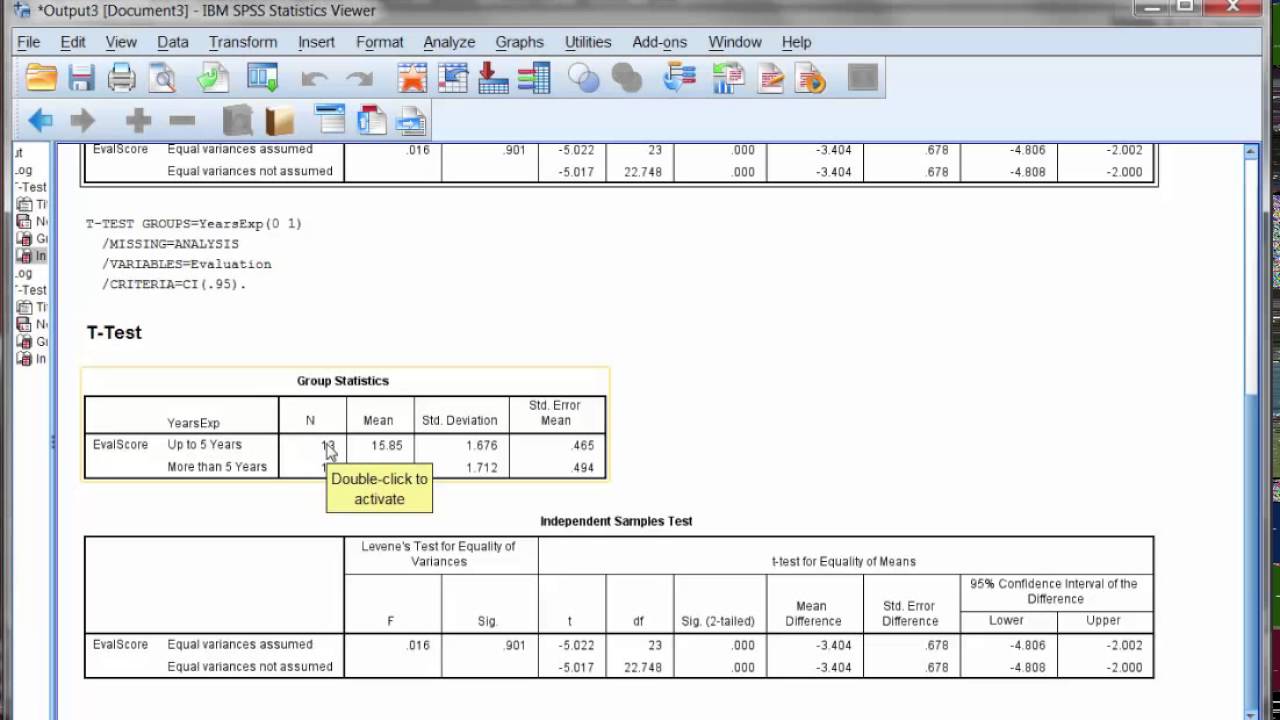Go to data with the star icon

(412, 78)
